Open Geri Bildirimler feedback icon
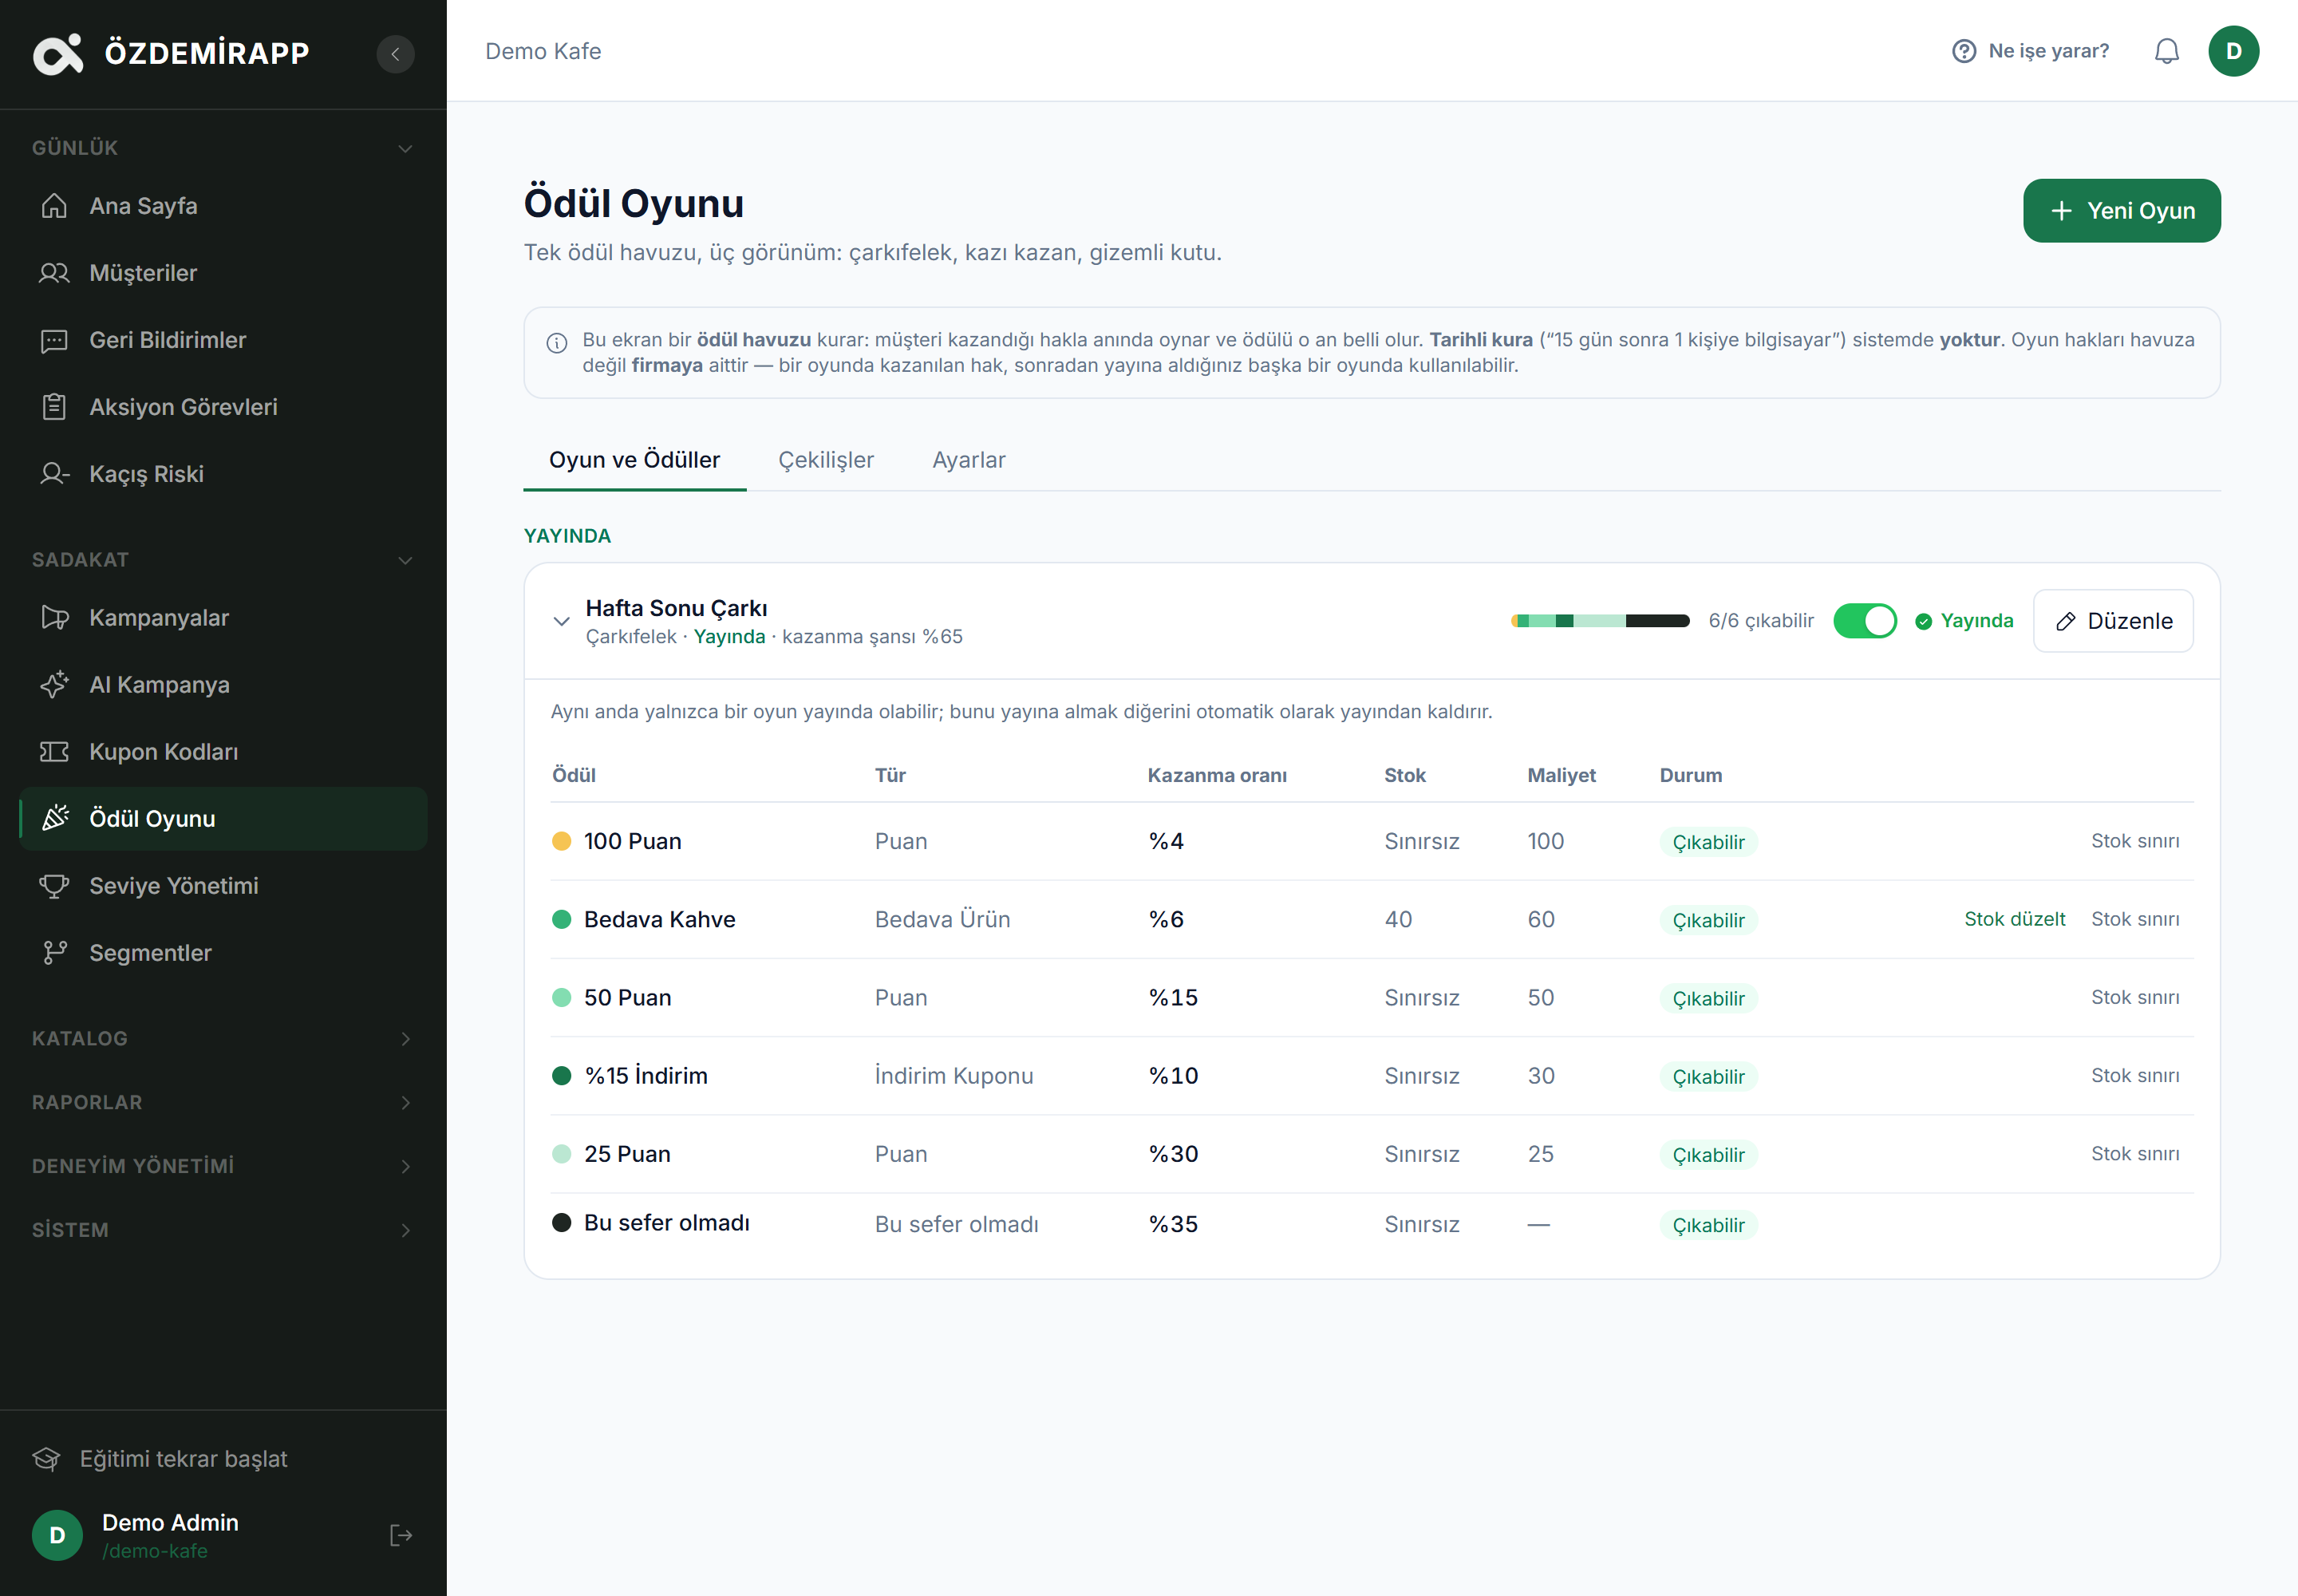The width and height of the screenshot is (2298, 1596). coord(54,340)
